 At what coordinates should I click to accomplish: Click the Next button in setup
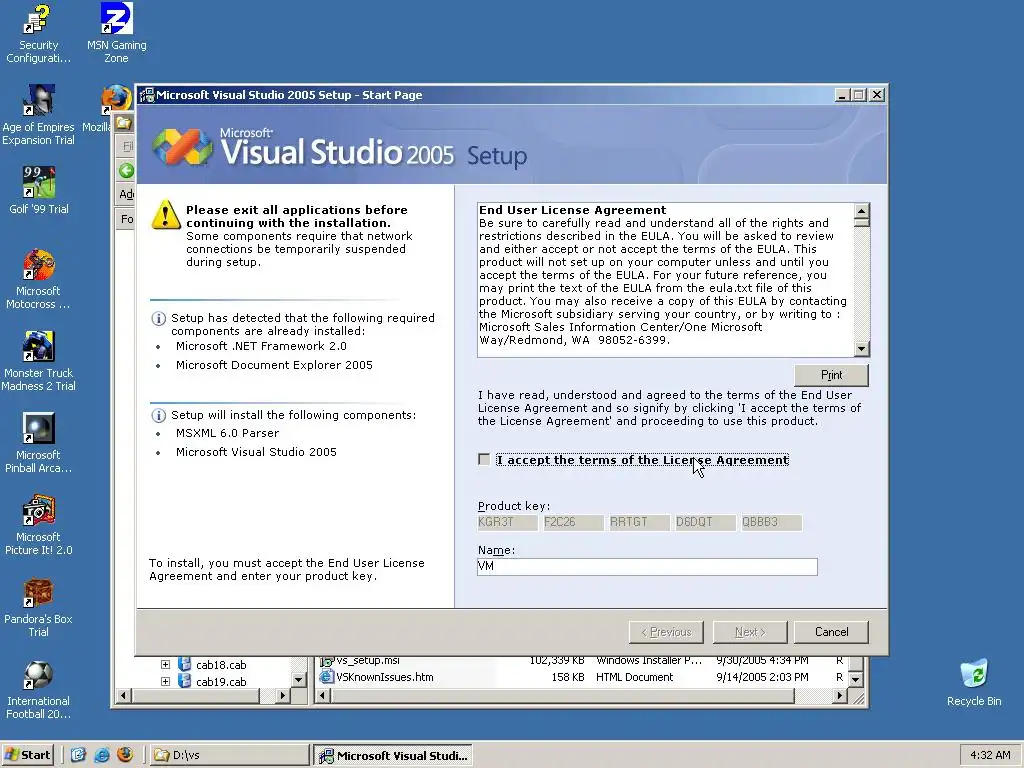coord(750,632)
